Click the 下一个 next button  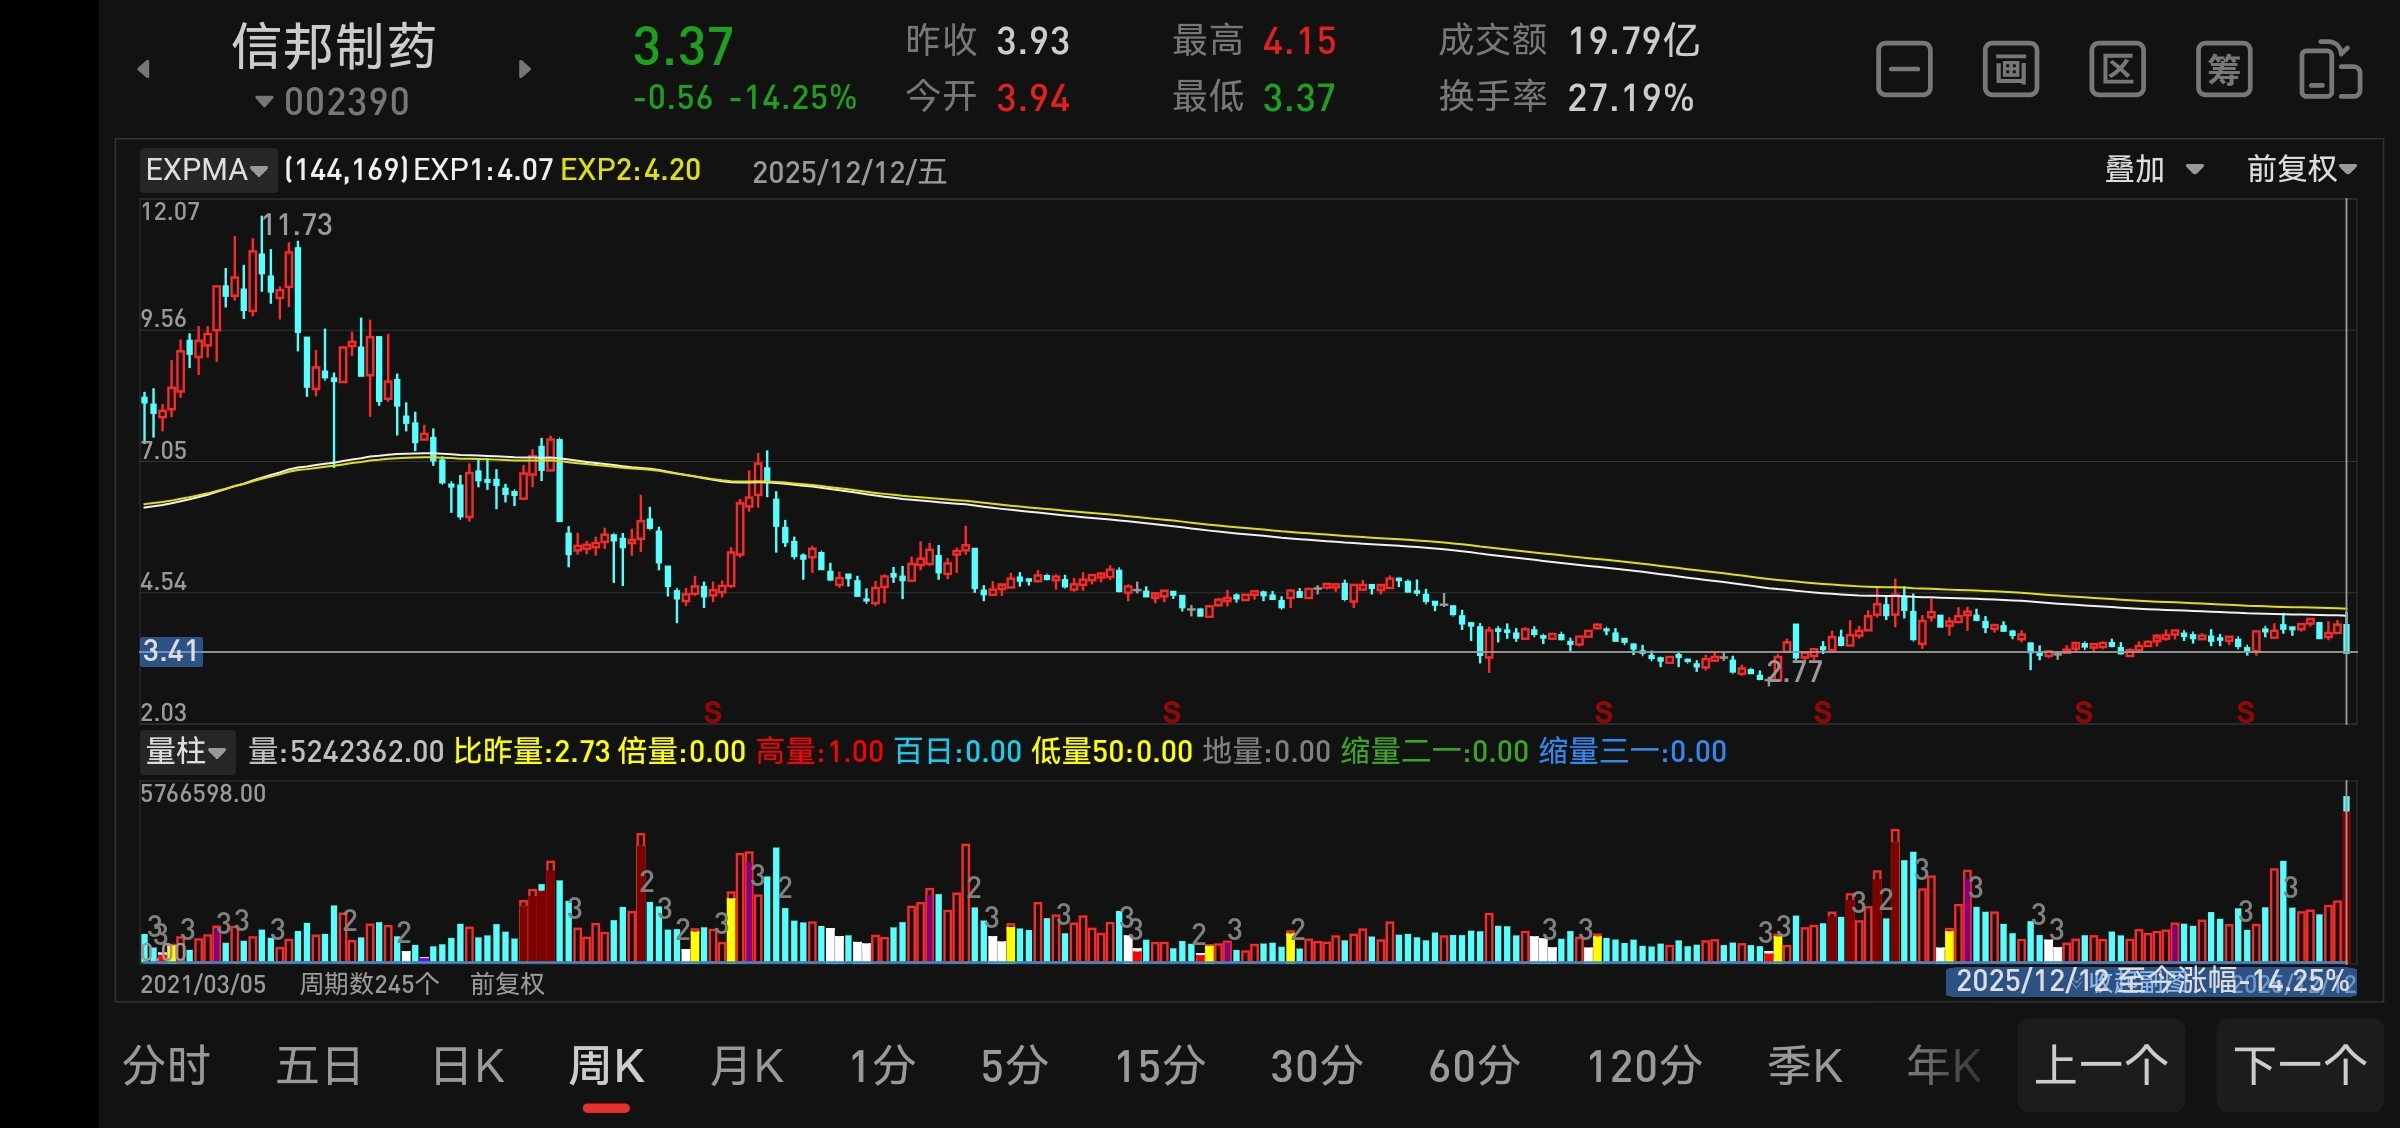(x=2299, y=1066)
